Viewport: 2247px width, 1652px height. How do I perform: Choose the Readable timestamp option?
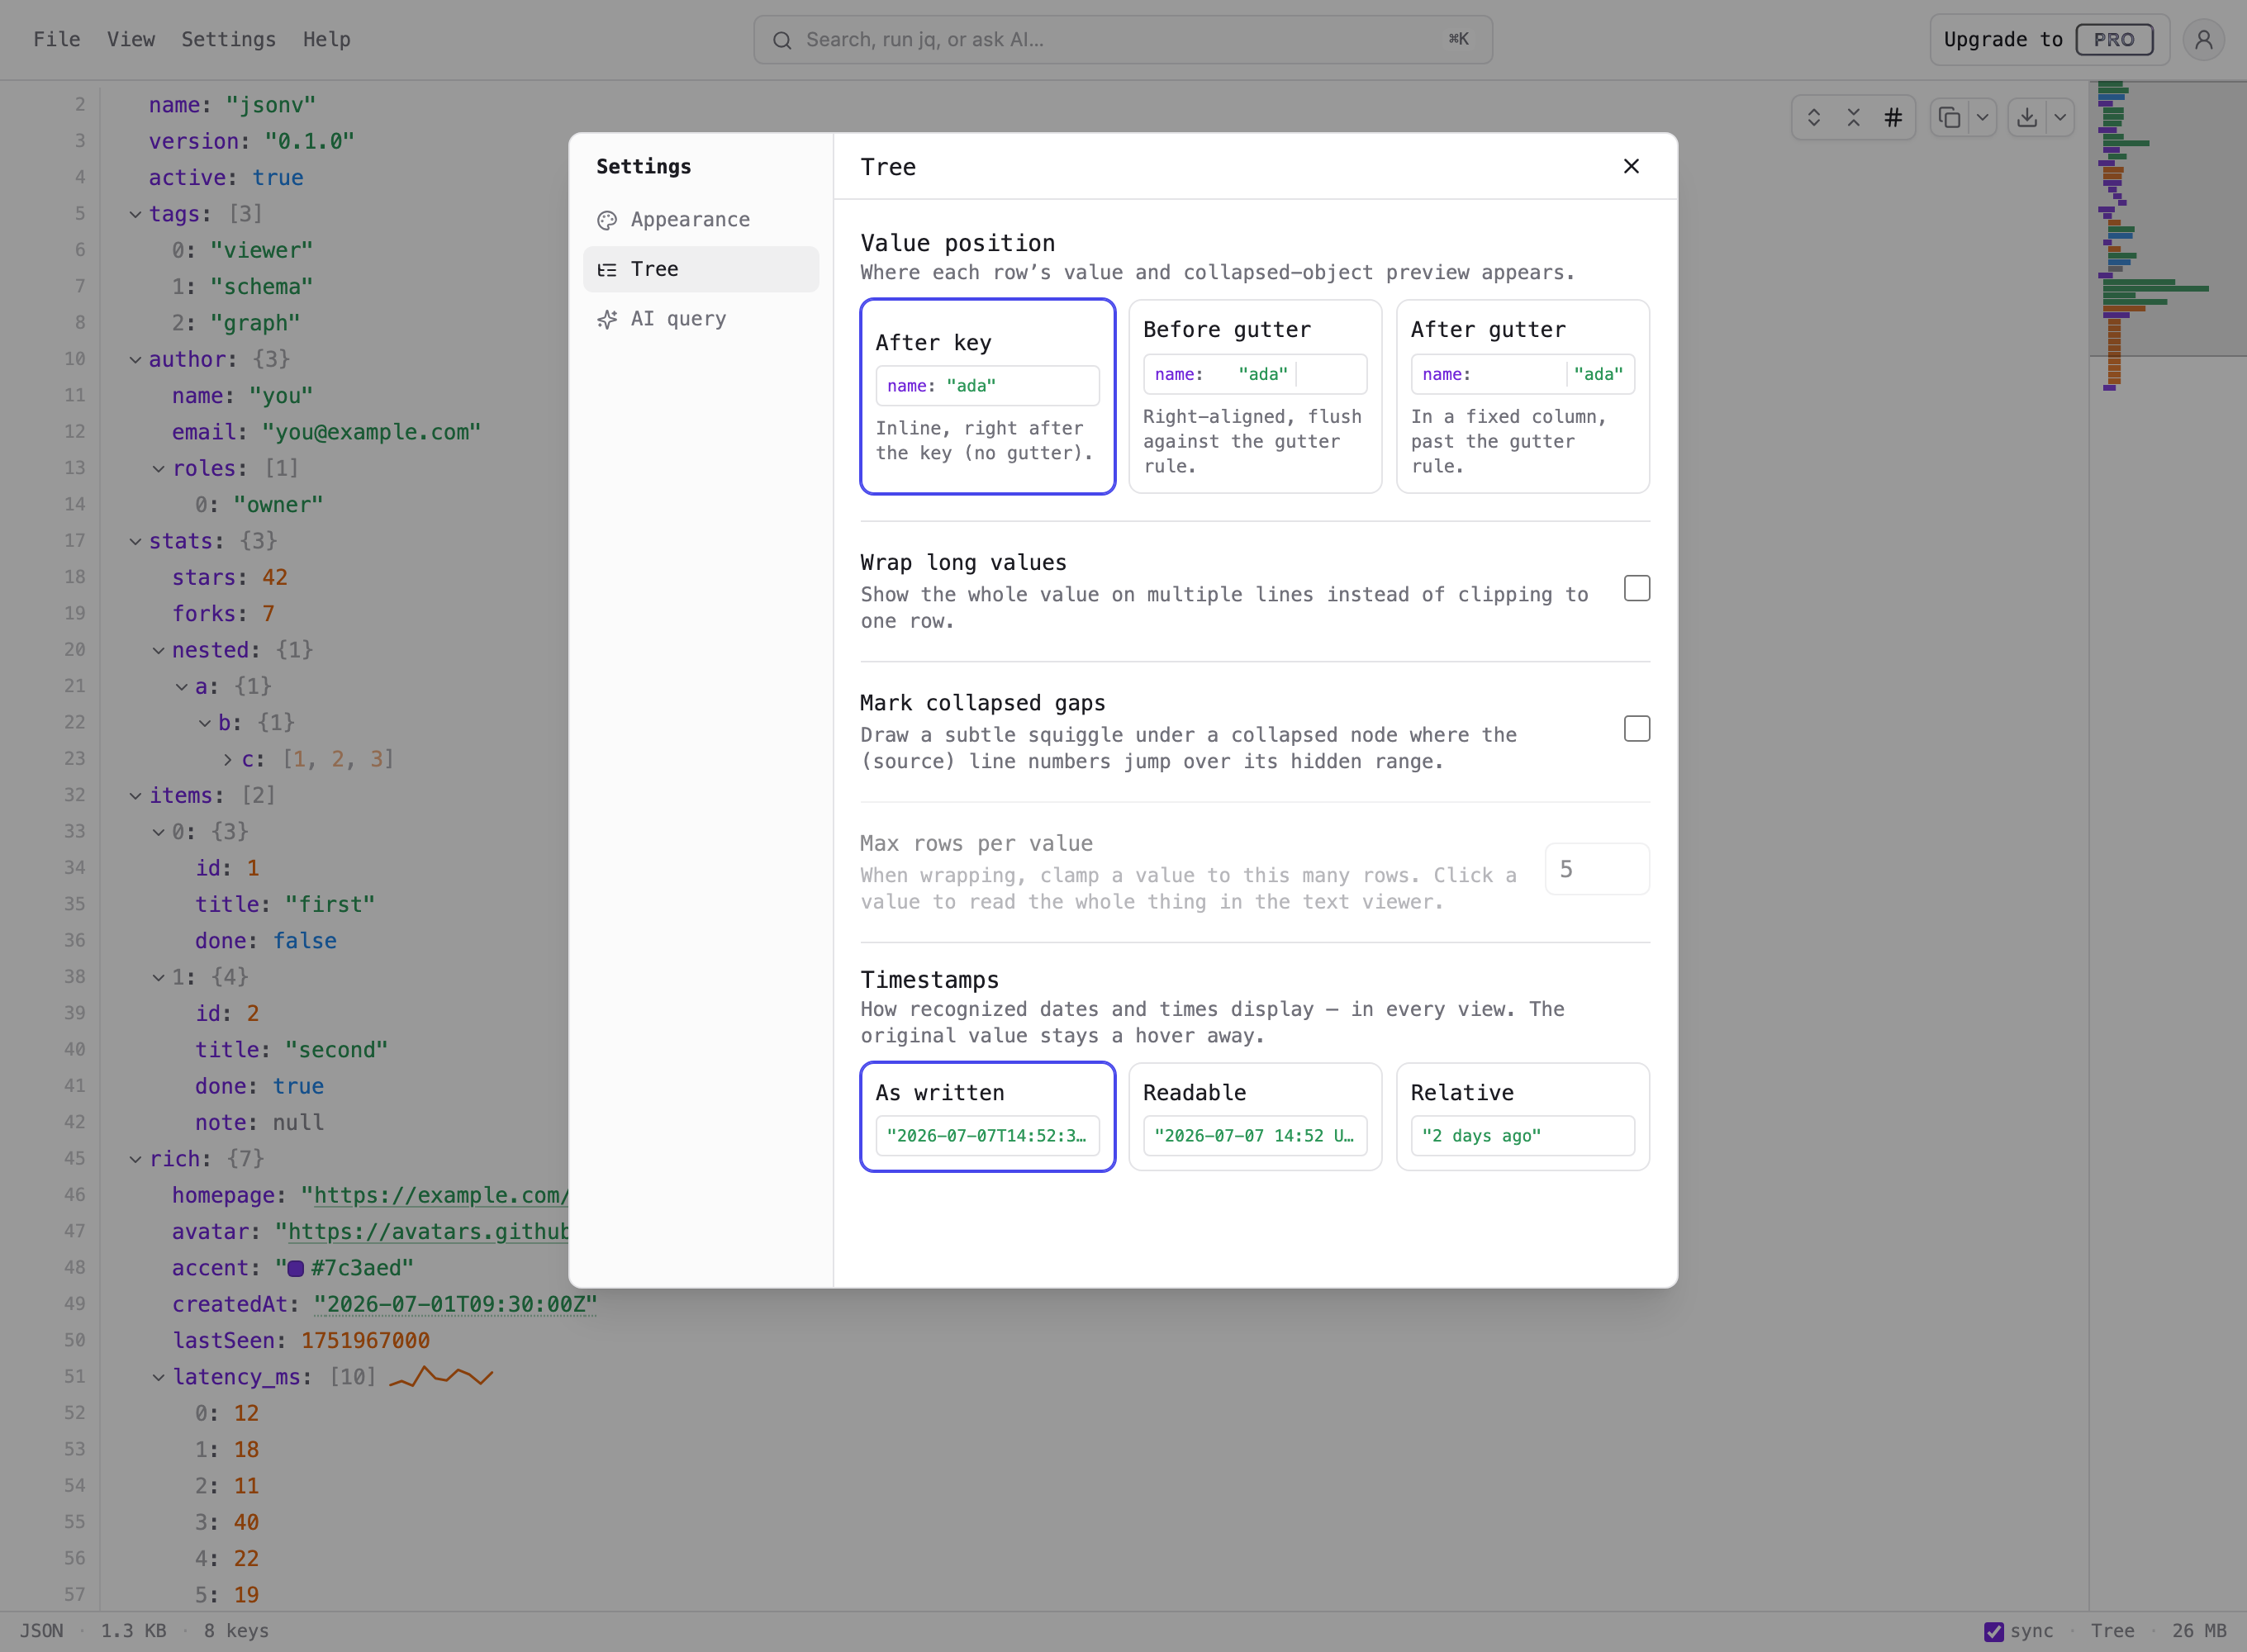1255,1116
